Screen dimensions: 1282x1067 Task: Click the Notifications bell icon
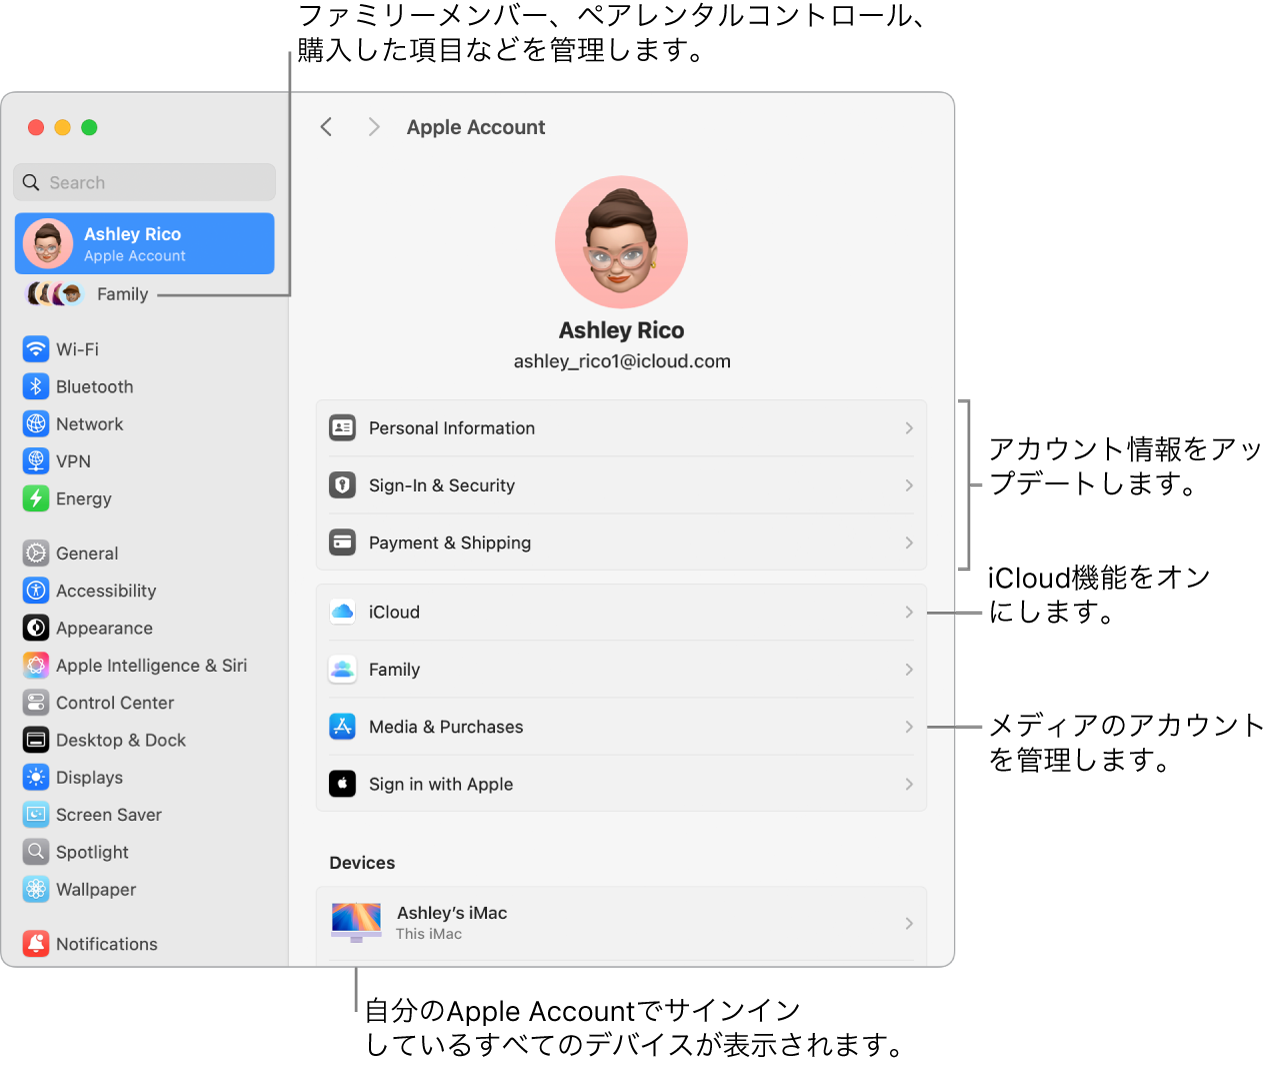36,944
